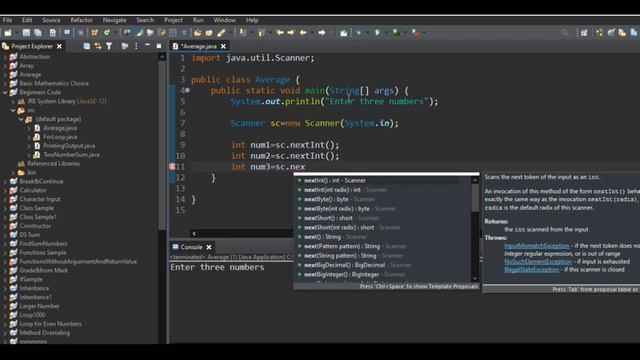640x360 pixels.
Task: Open the IllegalStateException link
Action: 532,270
